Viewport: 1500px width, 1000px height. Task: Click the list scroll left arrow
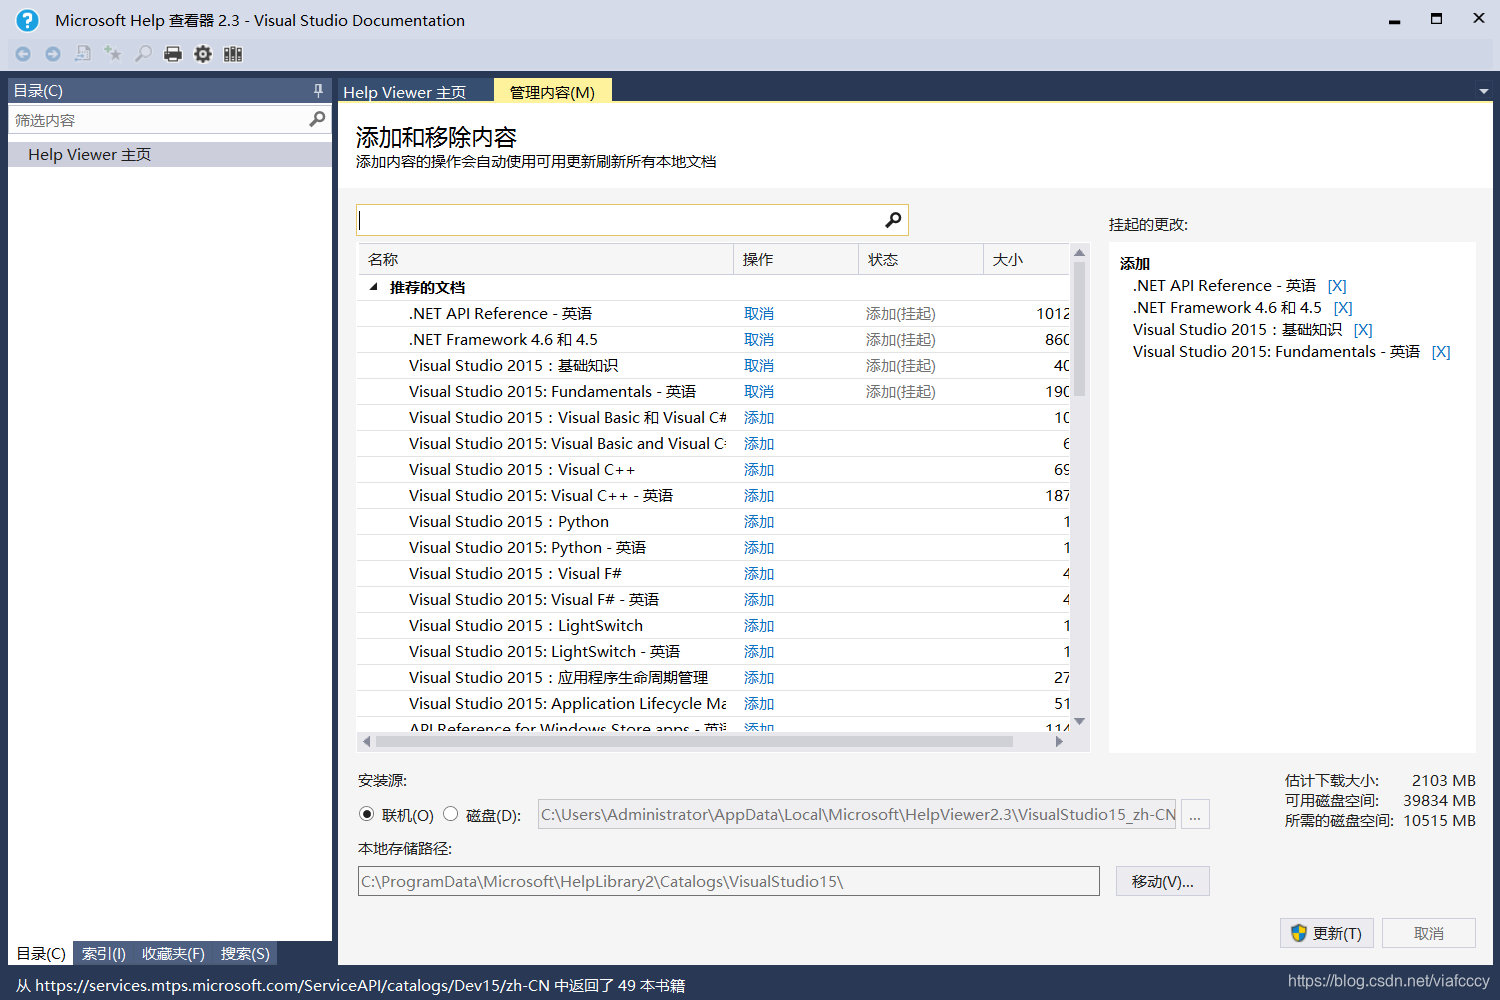[x=366, y=741]
